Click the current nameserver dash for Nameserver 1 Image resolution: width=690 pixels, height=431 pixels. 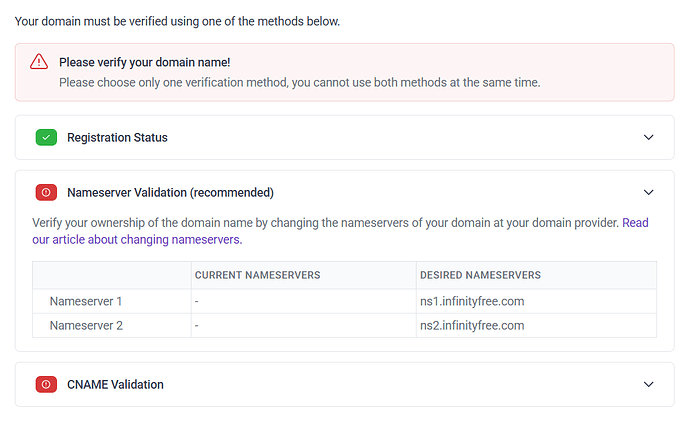tap(197, 301)
